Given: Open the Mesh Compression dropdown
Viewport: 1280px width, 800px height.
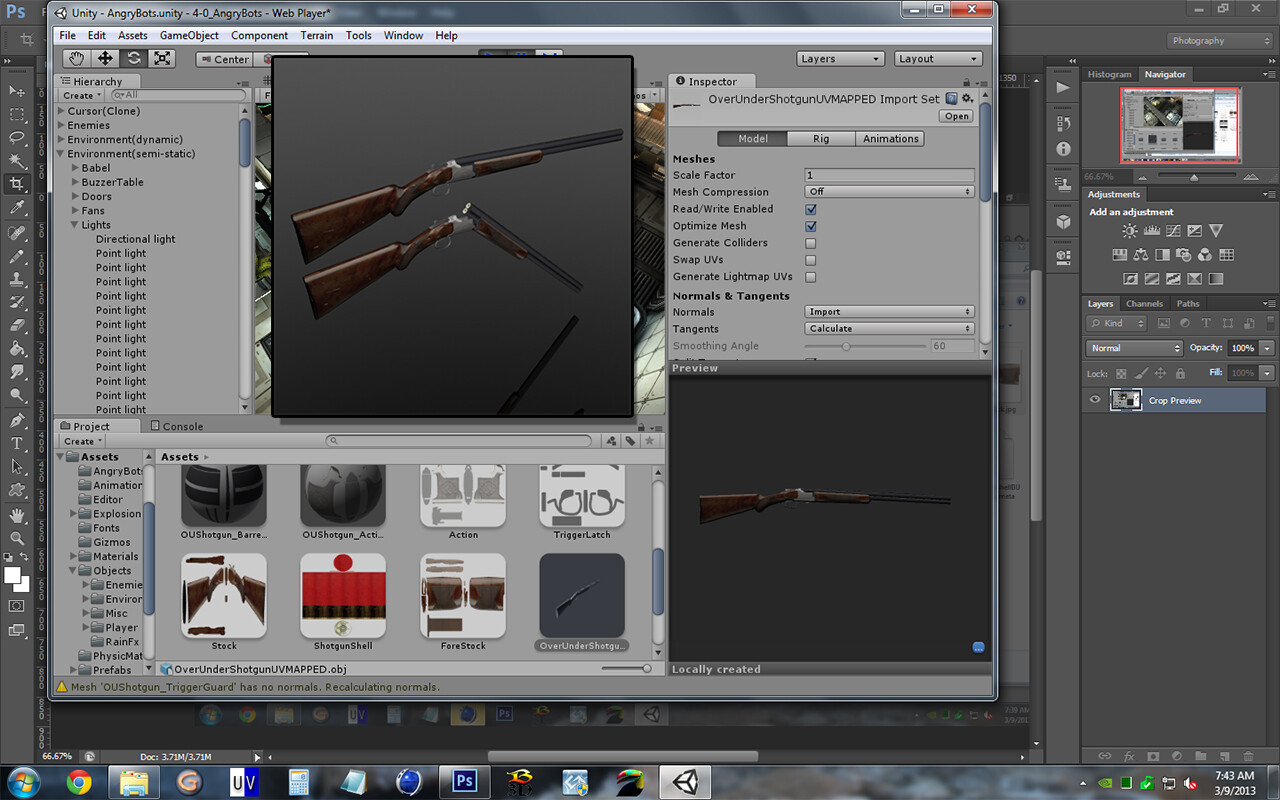Looking at the screenshot, I should pyautogui.click(x=888, y=191).
